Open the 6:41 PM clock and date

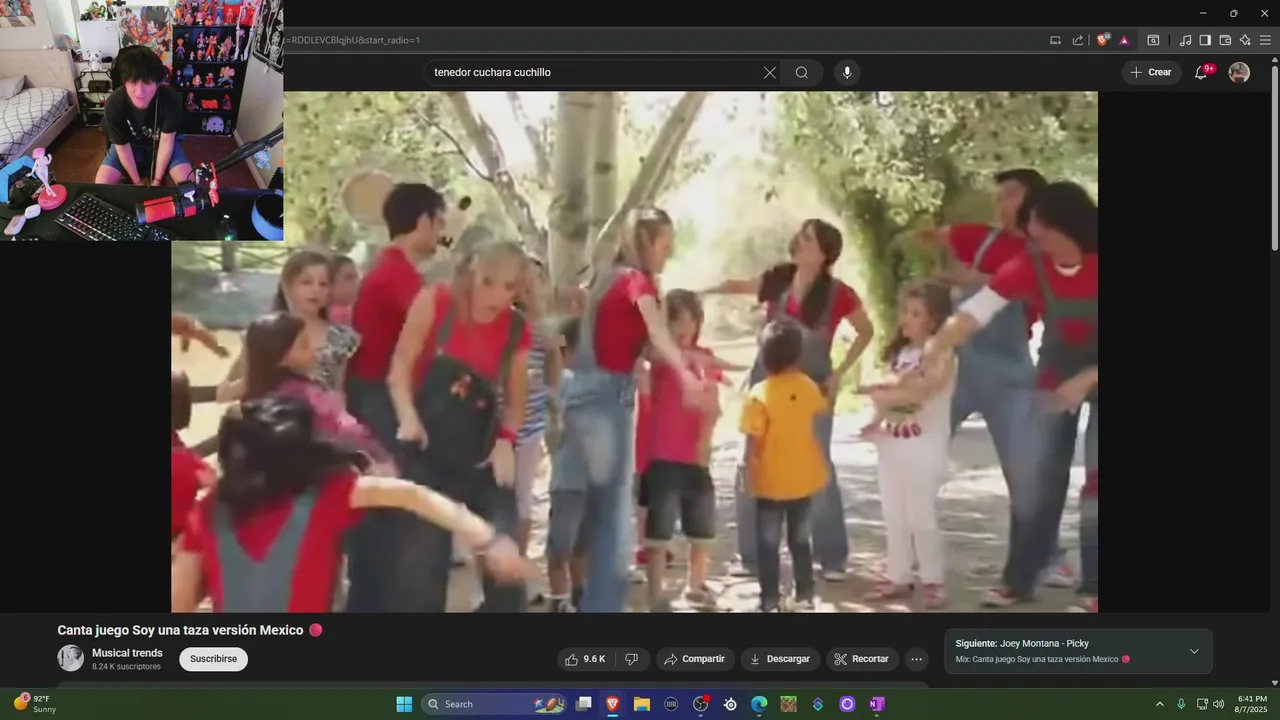pos(1252,704)
